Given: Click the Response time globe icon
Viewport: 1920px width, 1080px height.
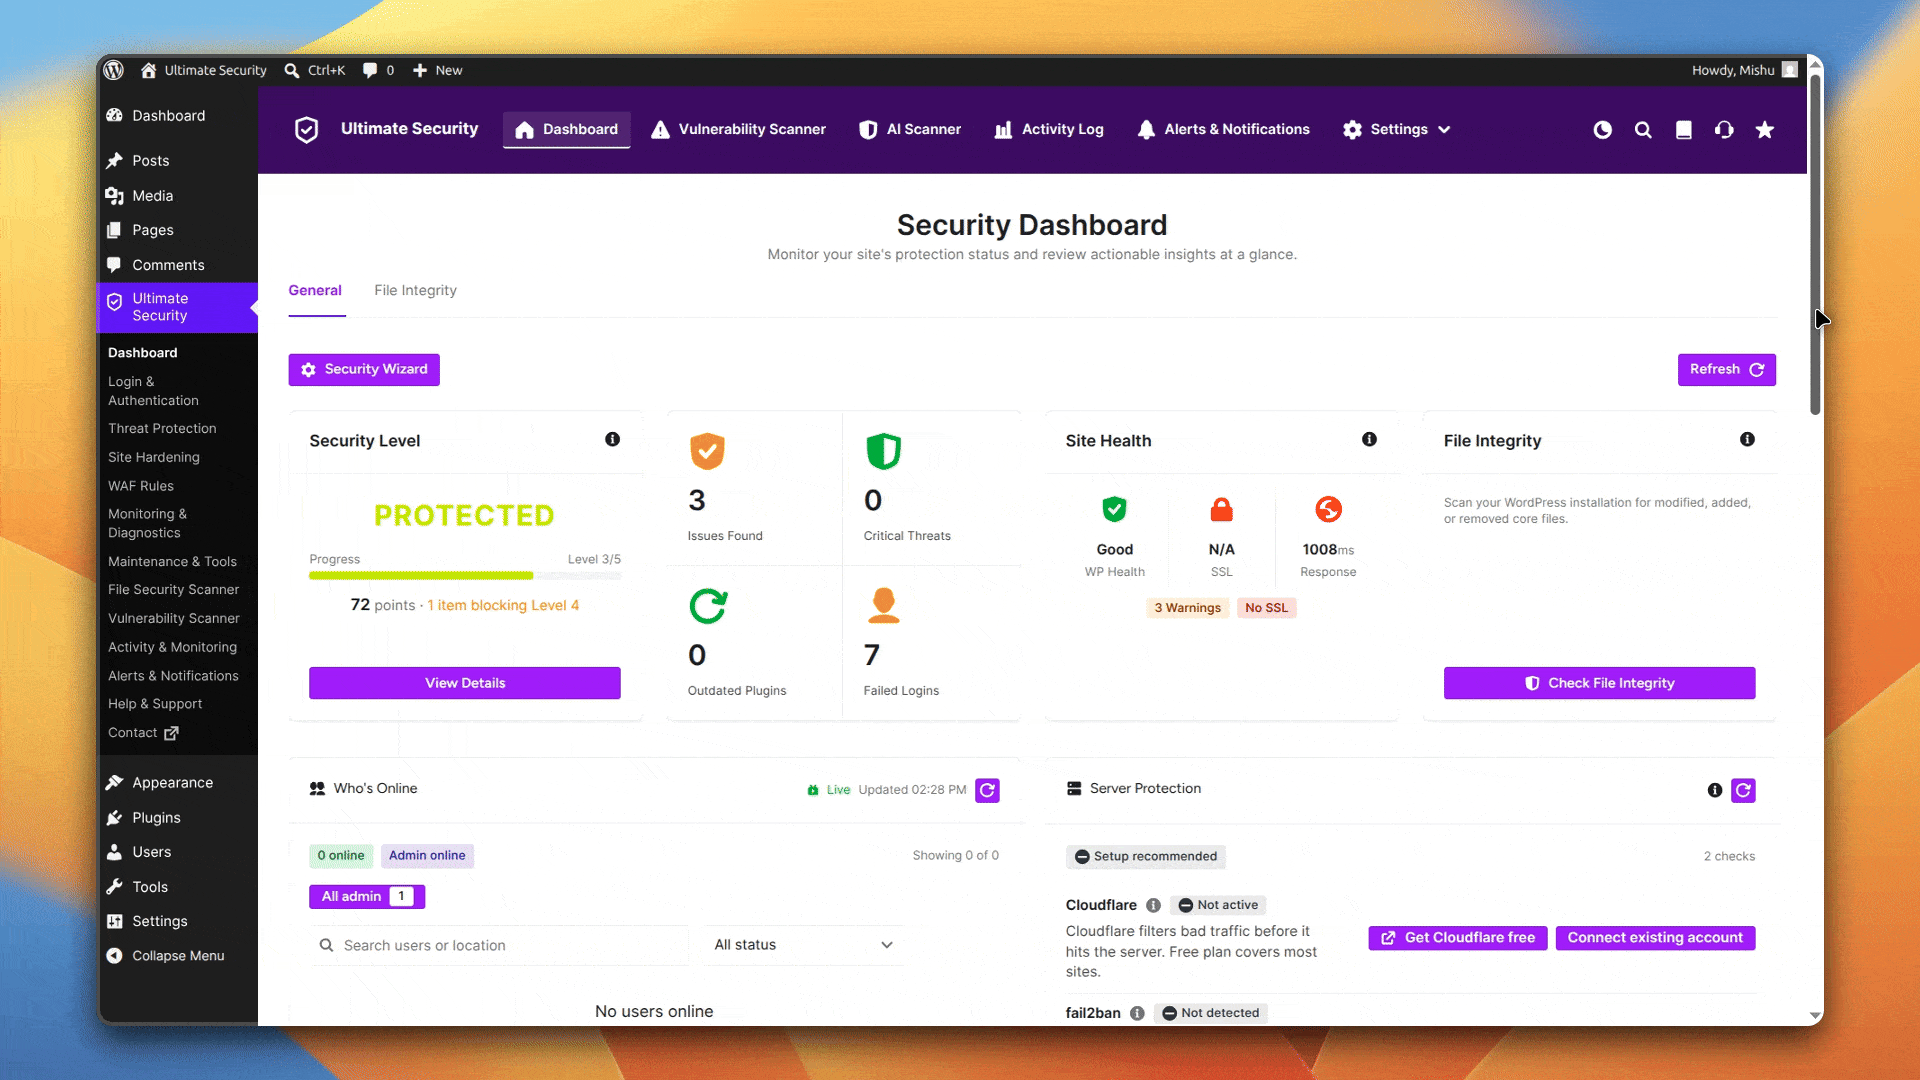Looking at the screenshot, I should pyautogui.click(x=1328, y=509).
